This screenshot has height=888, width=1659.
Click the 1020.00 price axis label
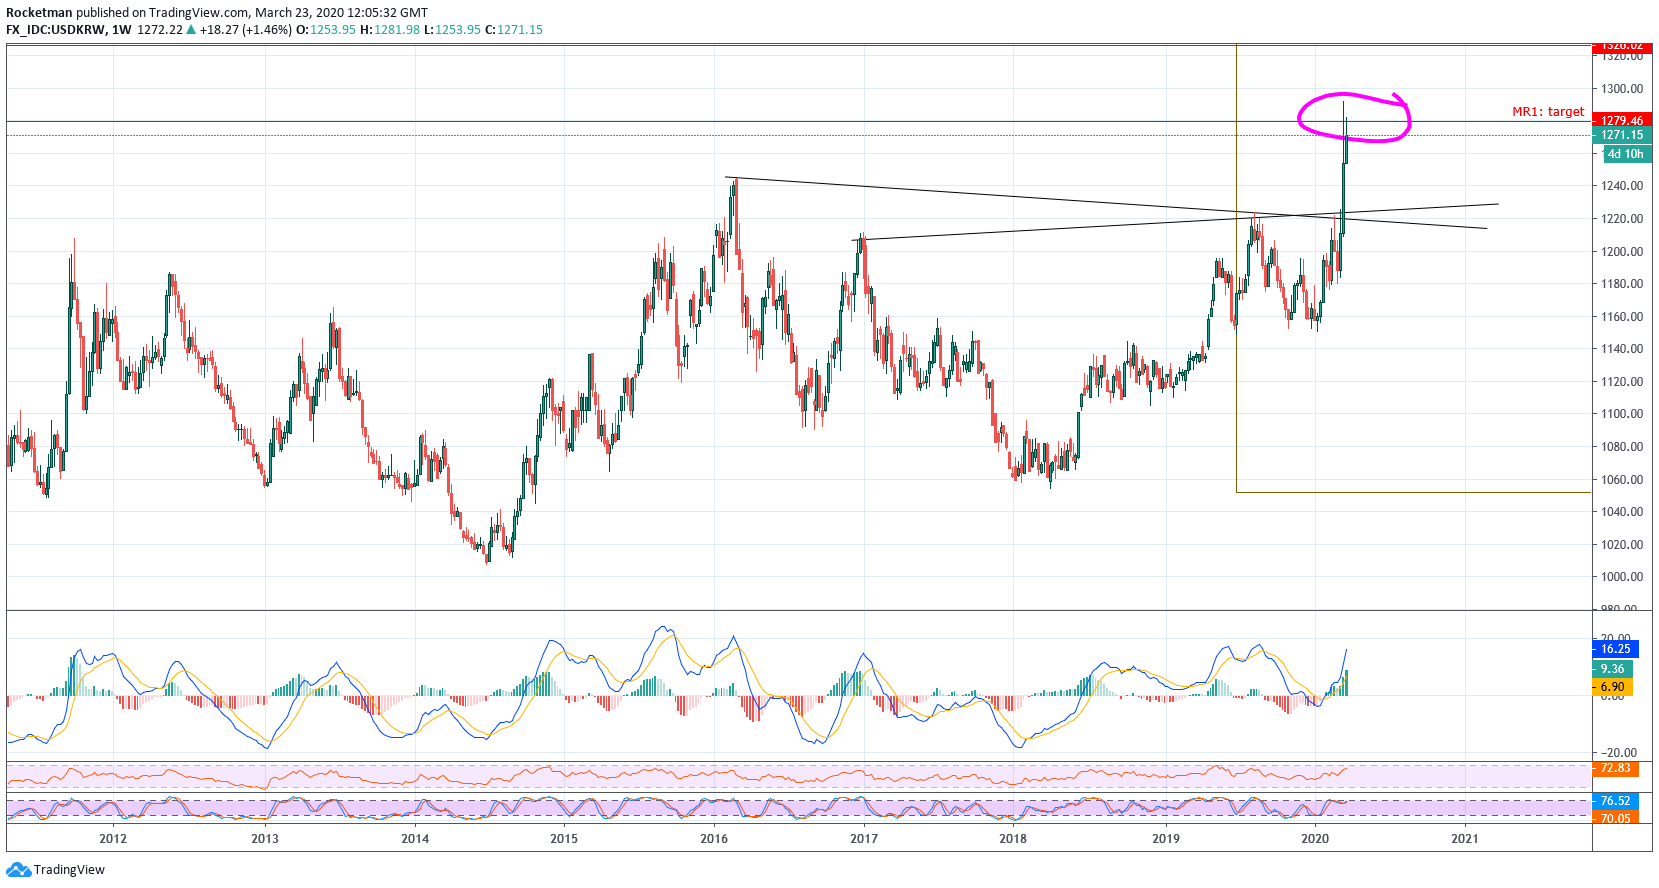pos(1622,545)
